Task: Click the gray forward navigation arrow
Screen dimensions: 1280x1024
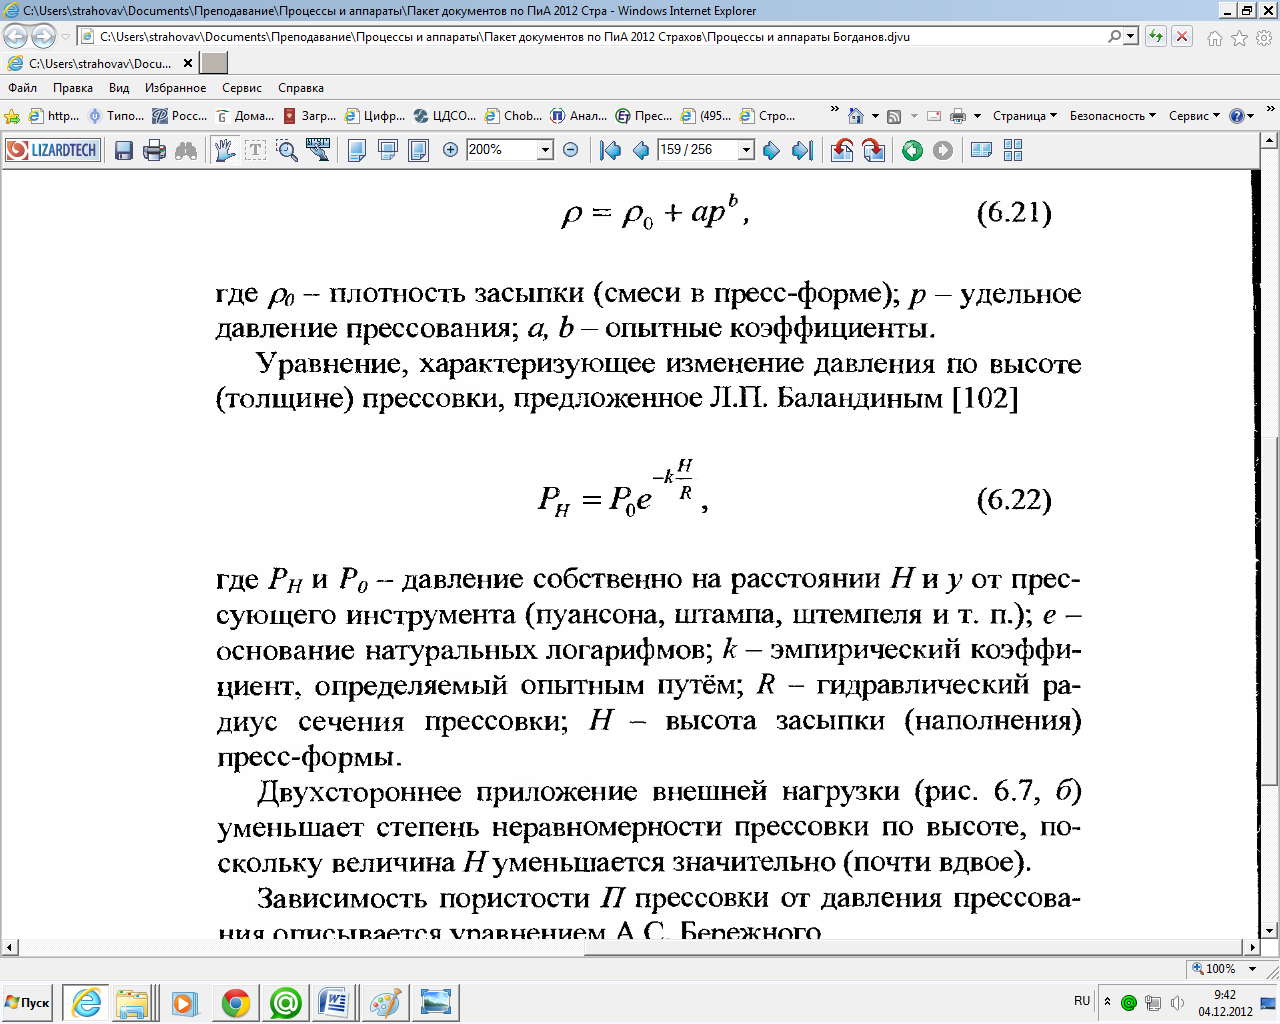Action: click(x=943, y=150)
